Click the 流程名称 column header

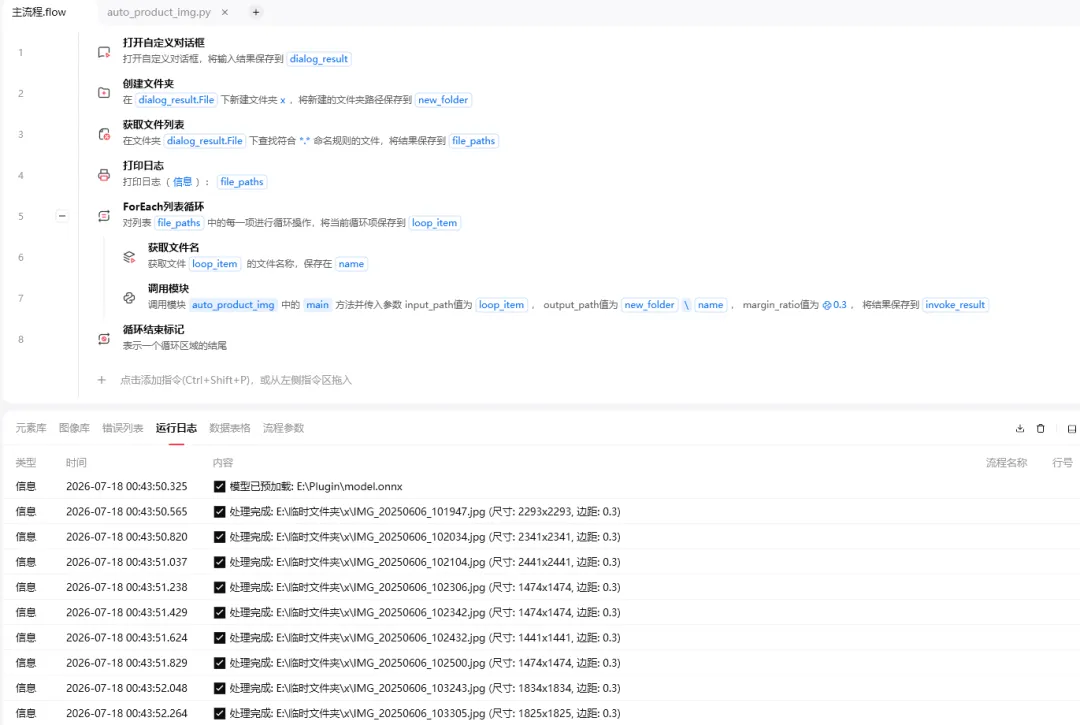[1006, 463]
